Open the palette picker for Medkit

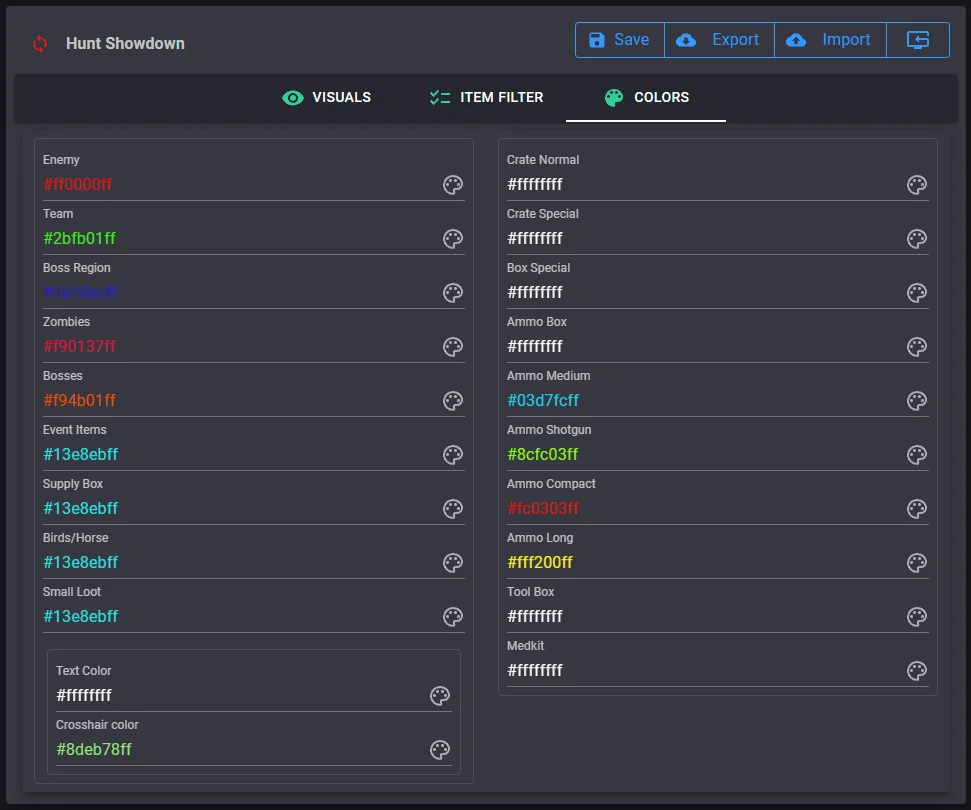917,670
